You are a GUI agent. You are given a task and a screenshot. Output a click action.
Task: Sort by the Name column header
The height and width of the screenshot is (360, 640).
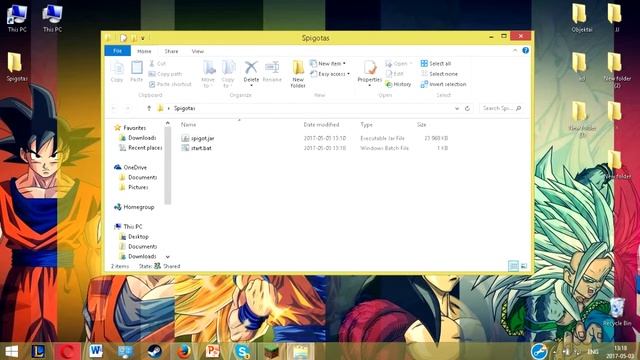click(x=188, y=124)
